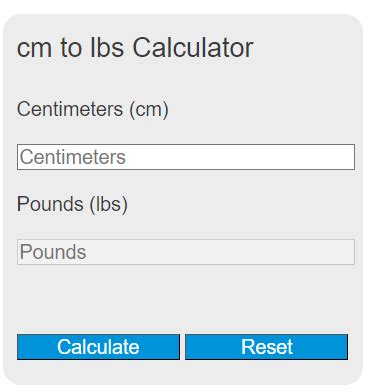Click the 'cm to lbs Calculator' heading

tap(135, 48)
